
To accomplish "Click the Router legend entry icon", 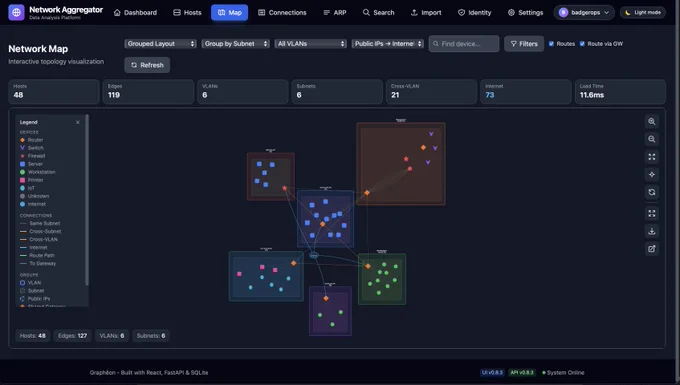I will point(23,140).
